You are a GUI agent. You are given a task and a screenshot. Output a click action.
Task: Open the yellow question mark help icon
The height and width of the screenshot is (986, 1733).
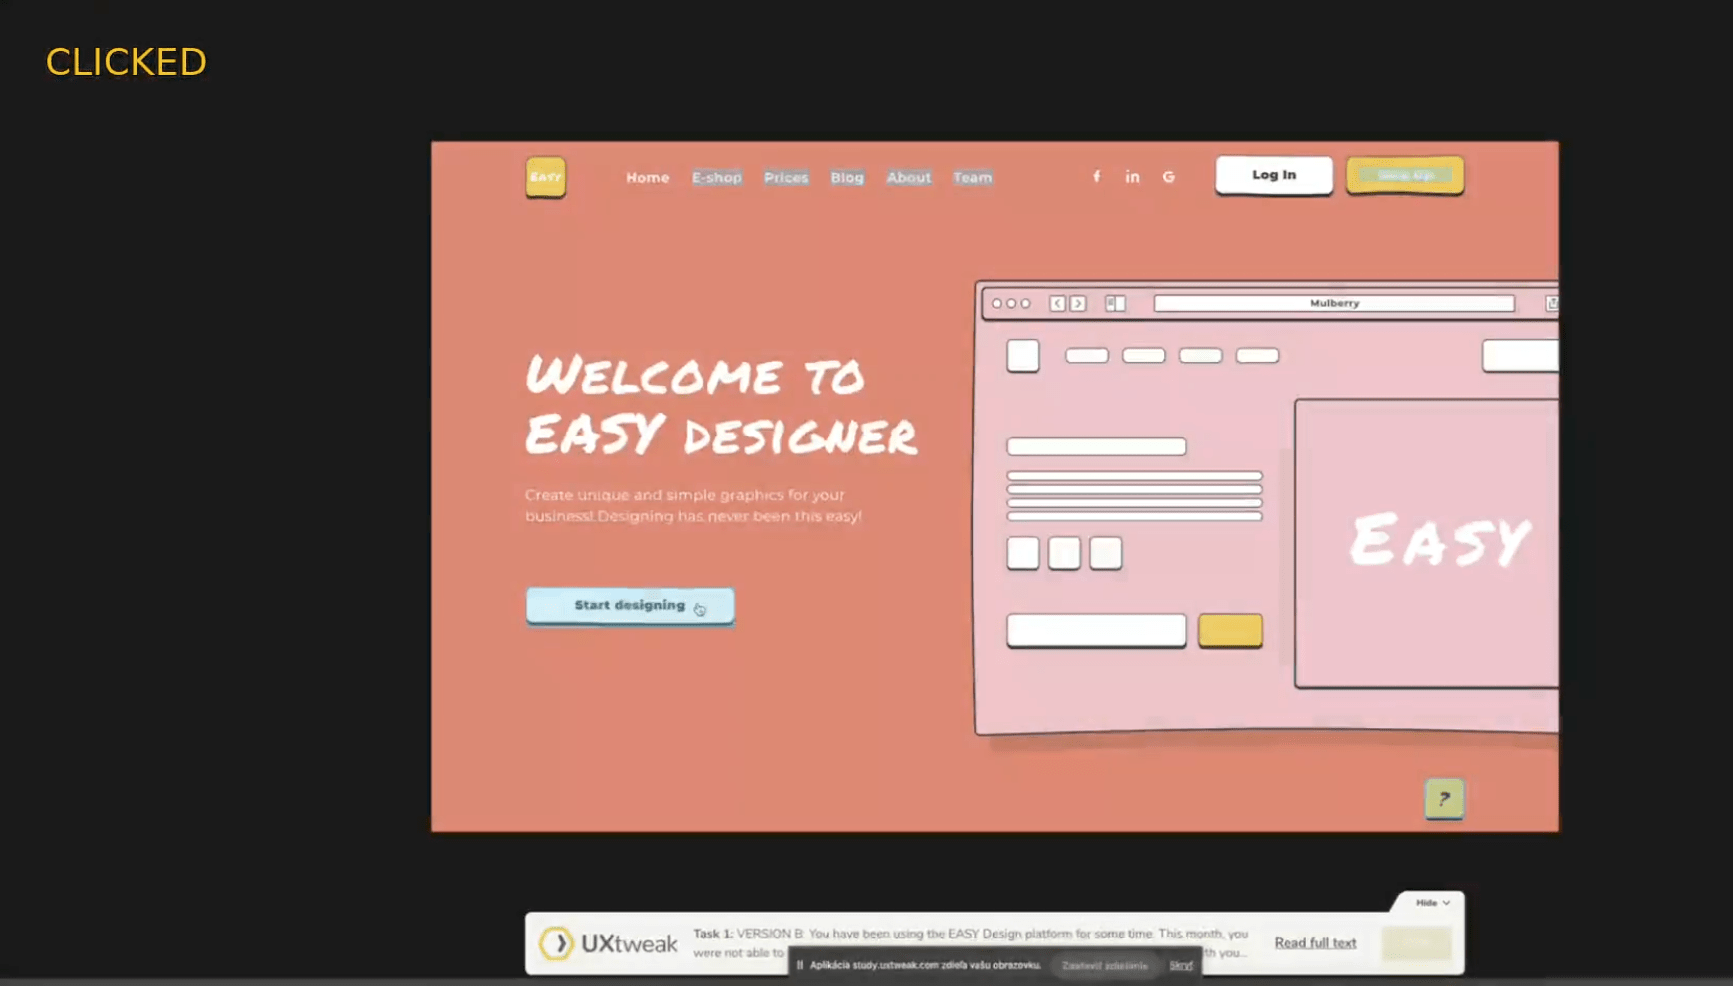[x=1443, y=798]
